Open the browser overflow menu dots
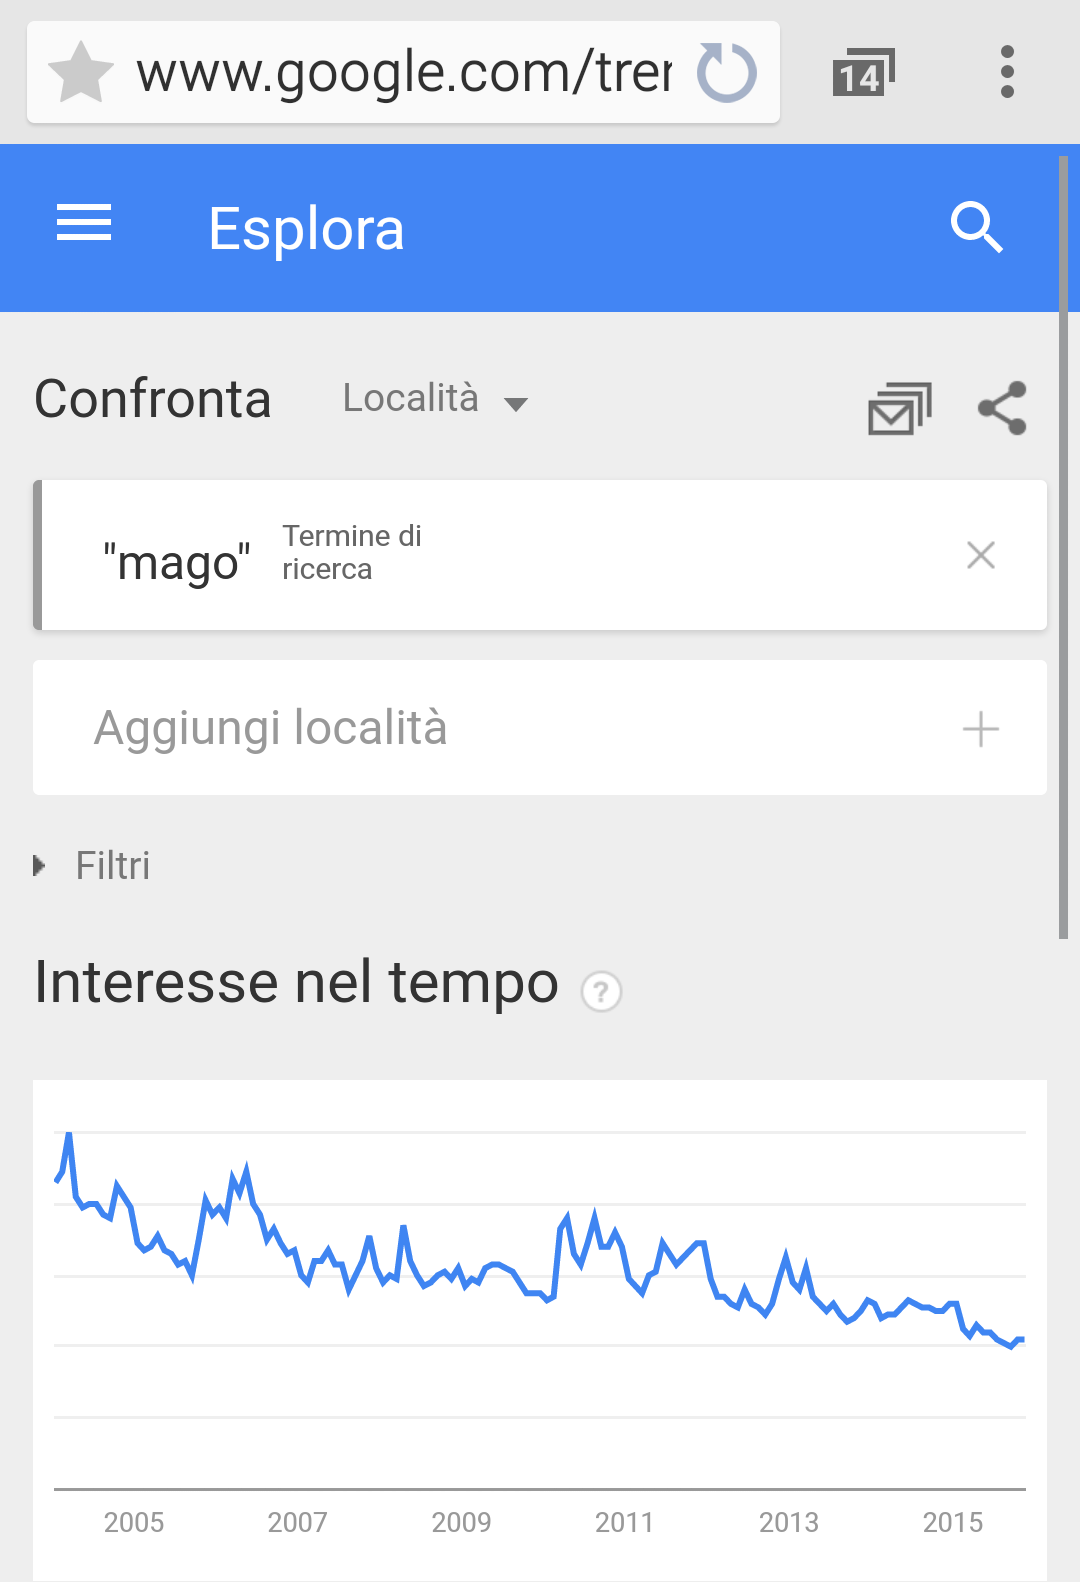Viewport: 1080px width, 1582px height. [1007, 72]
